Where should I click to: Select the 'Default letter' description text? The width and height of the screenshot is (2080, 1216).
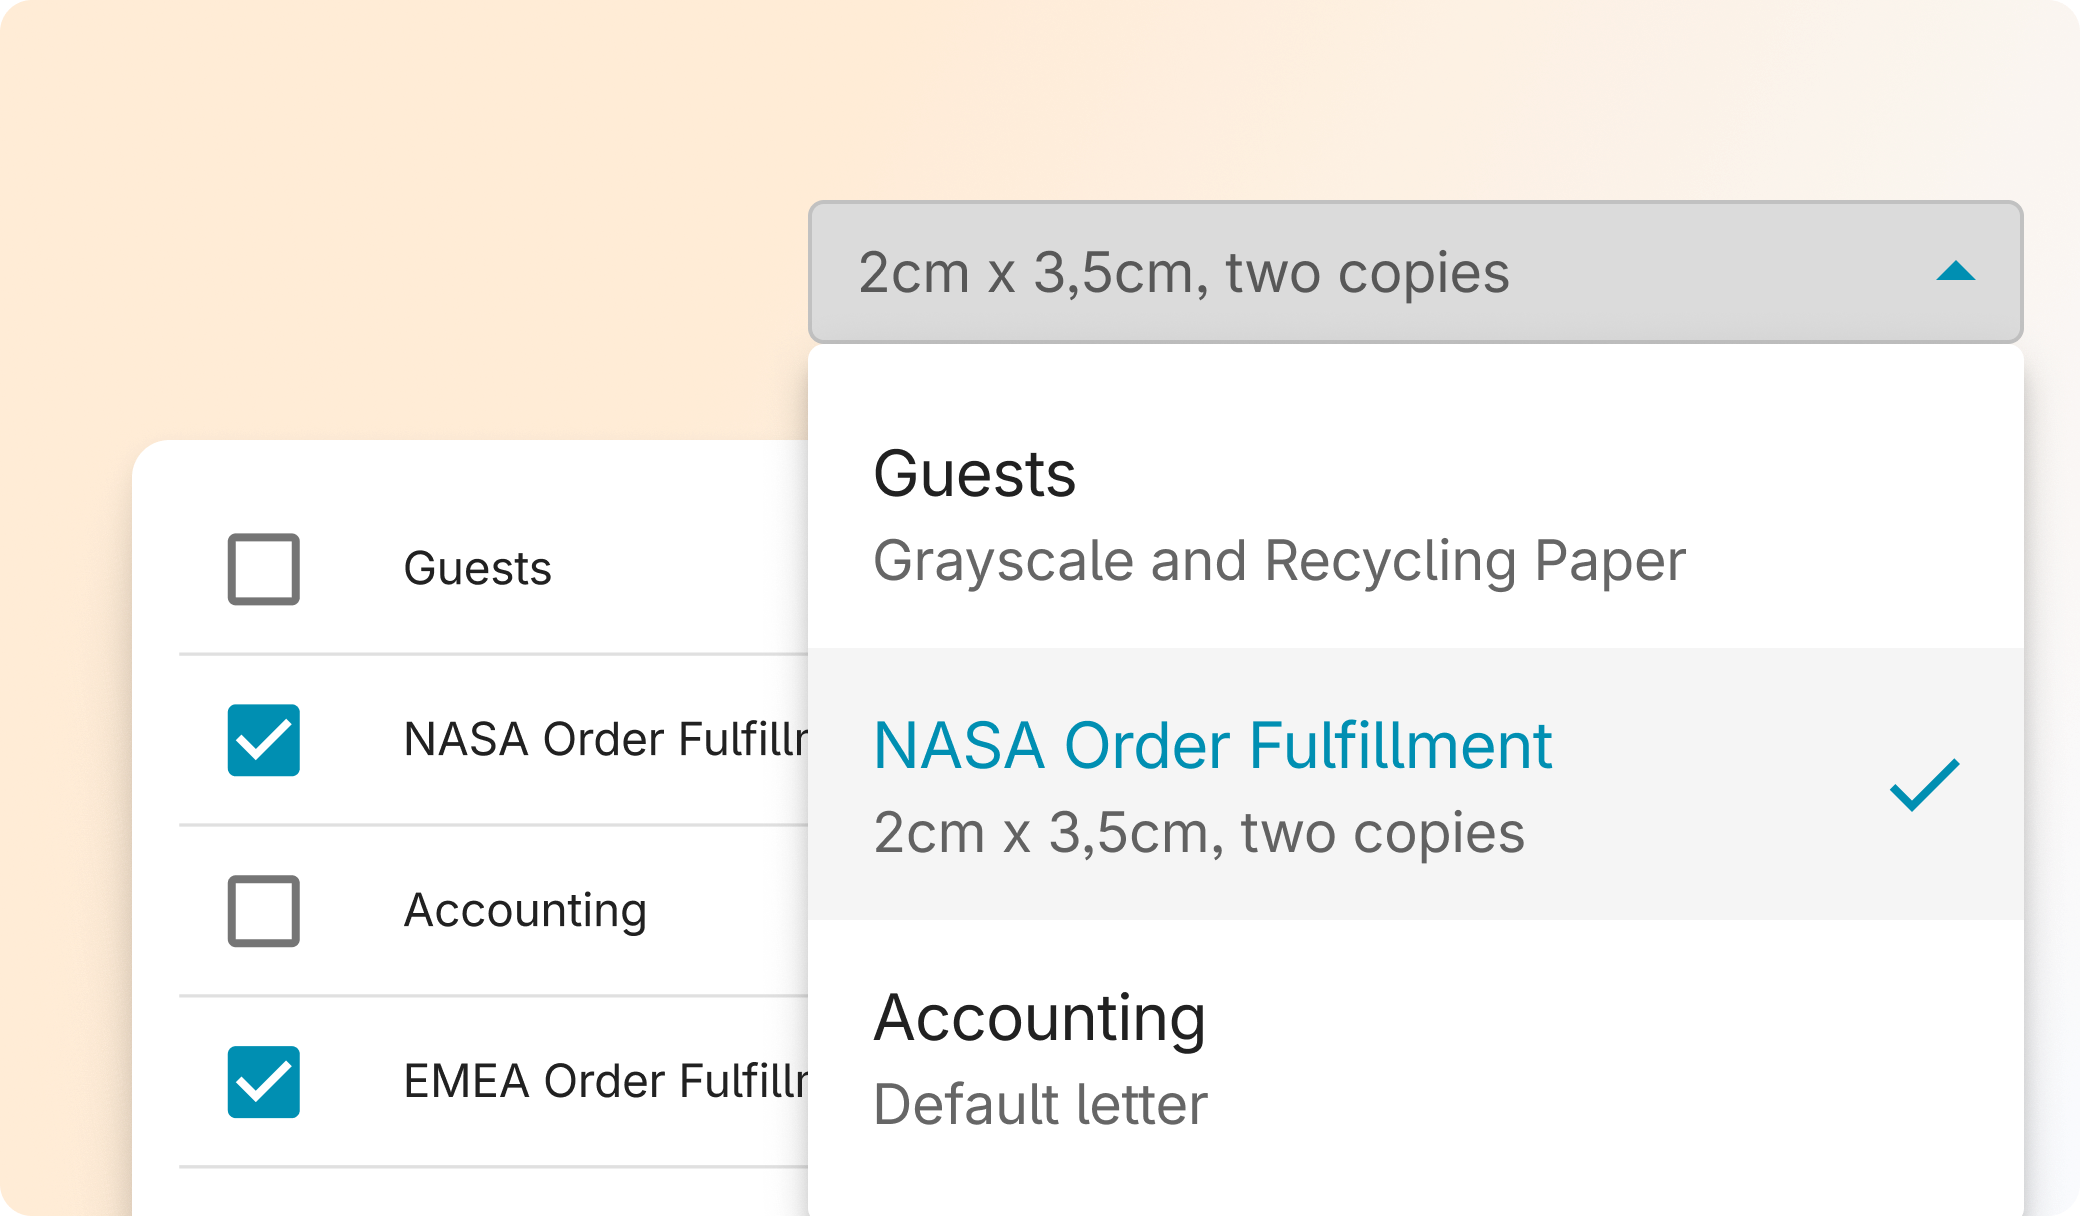[x=1041, y=1104]
